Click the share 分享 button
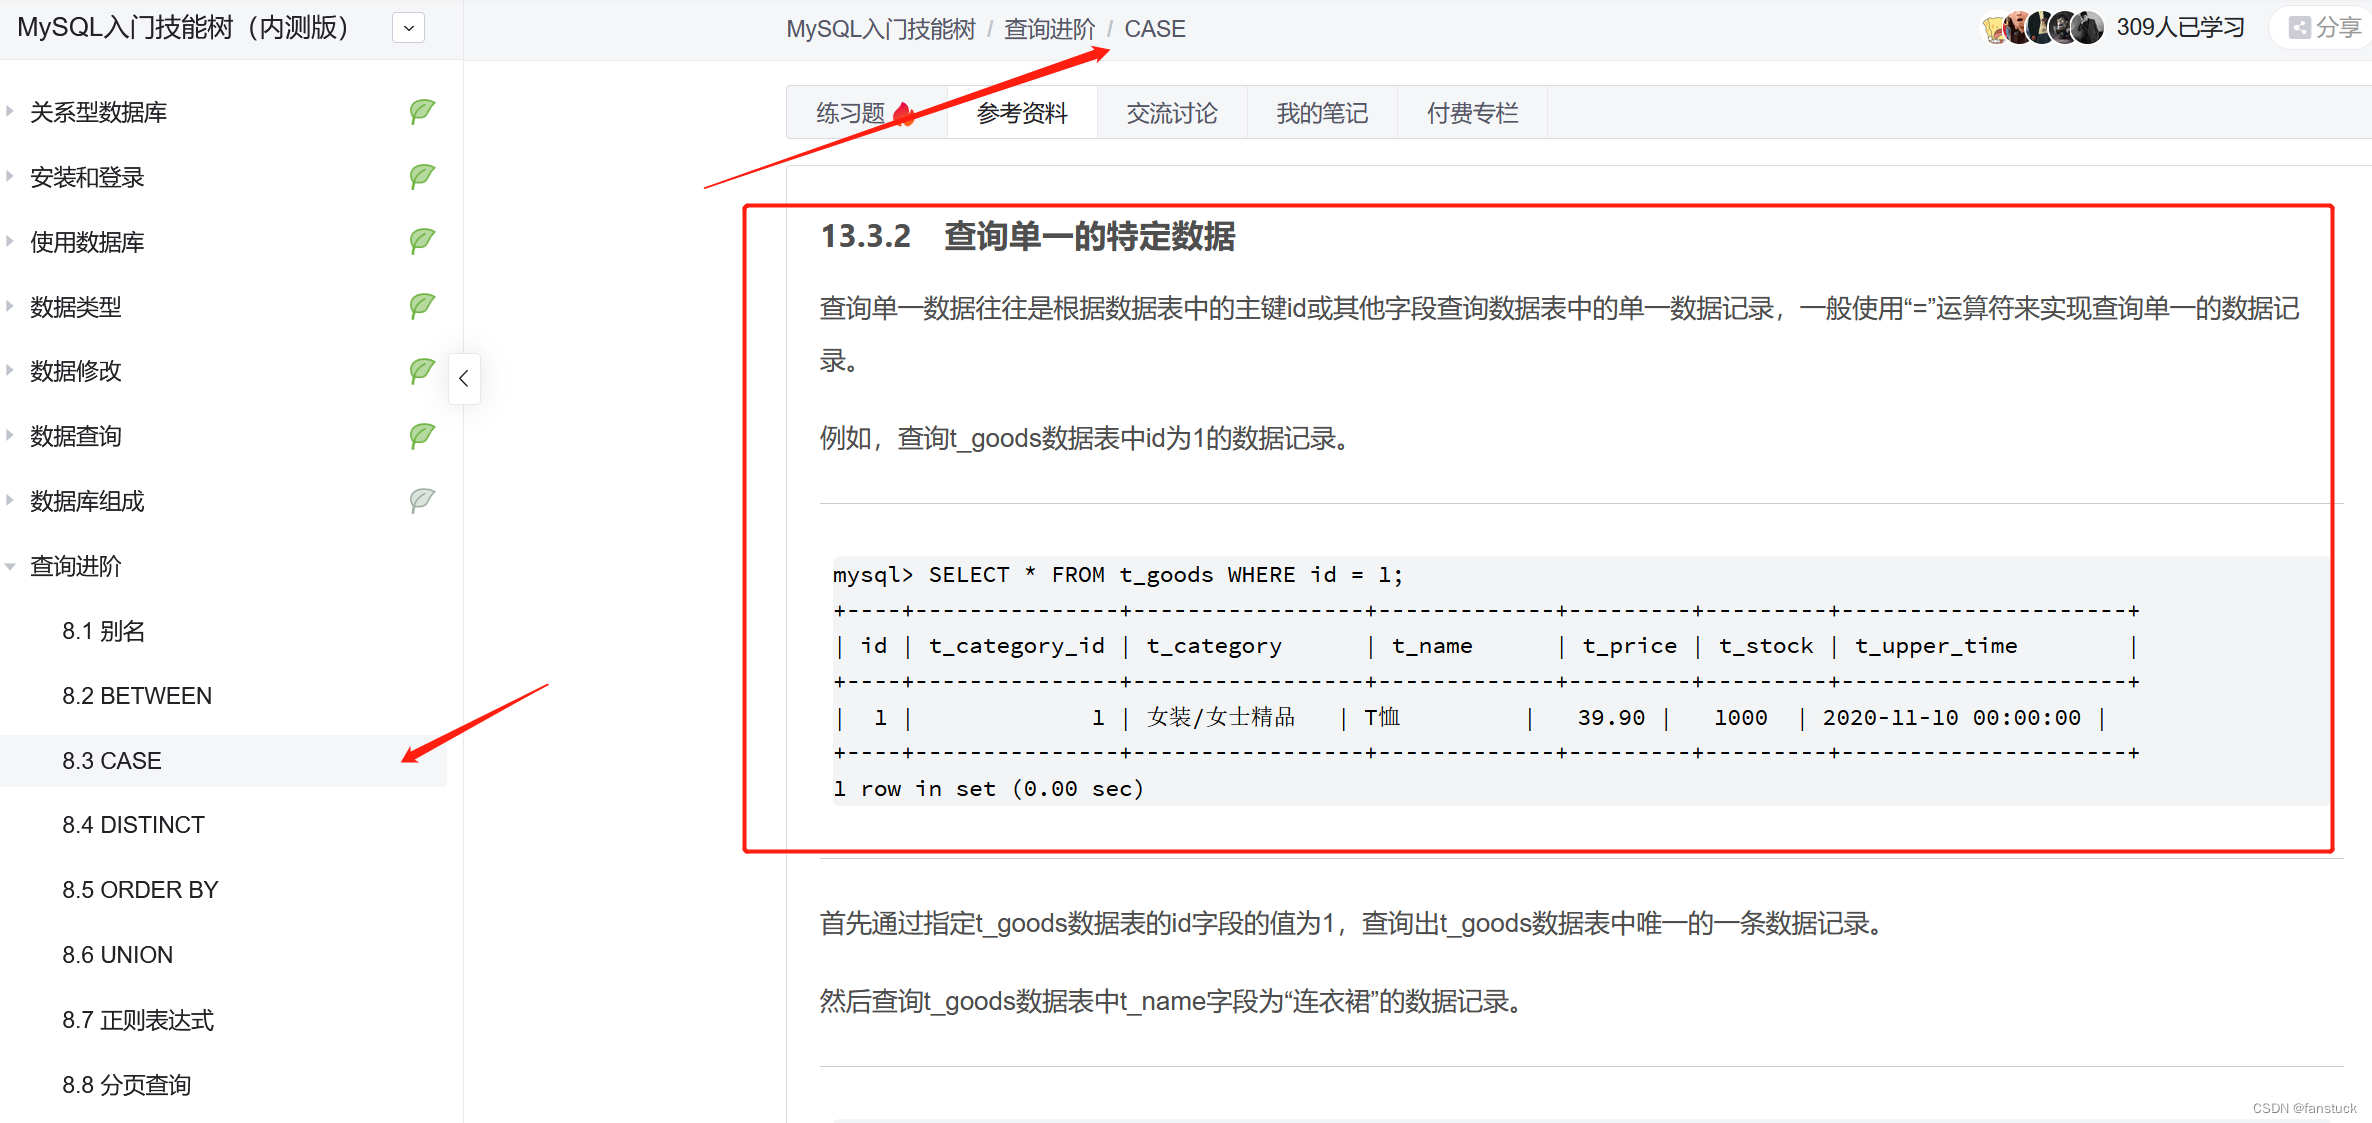 pos(2325,28)
